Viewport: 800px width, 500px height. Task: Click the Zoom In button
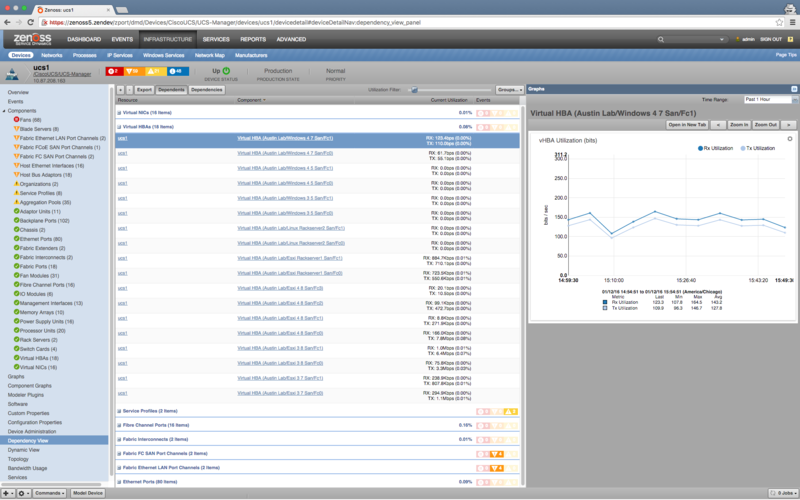point(739,125)
